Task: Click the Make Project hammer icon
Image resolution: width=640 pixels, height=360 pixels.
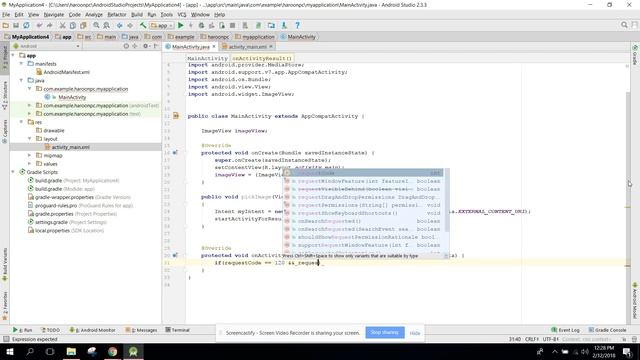Action: click(x=143, y=25)
